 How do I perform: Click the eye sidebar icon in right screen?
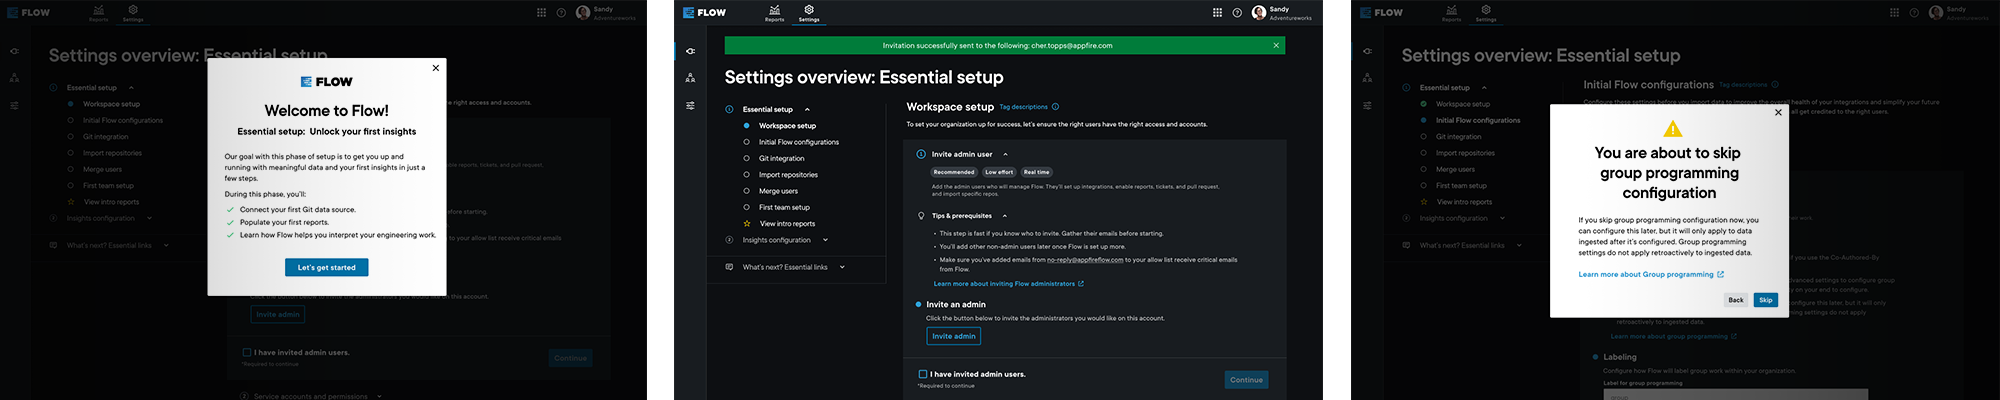click(x=1367, y=51)
